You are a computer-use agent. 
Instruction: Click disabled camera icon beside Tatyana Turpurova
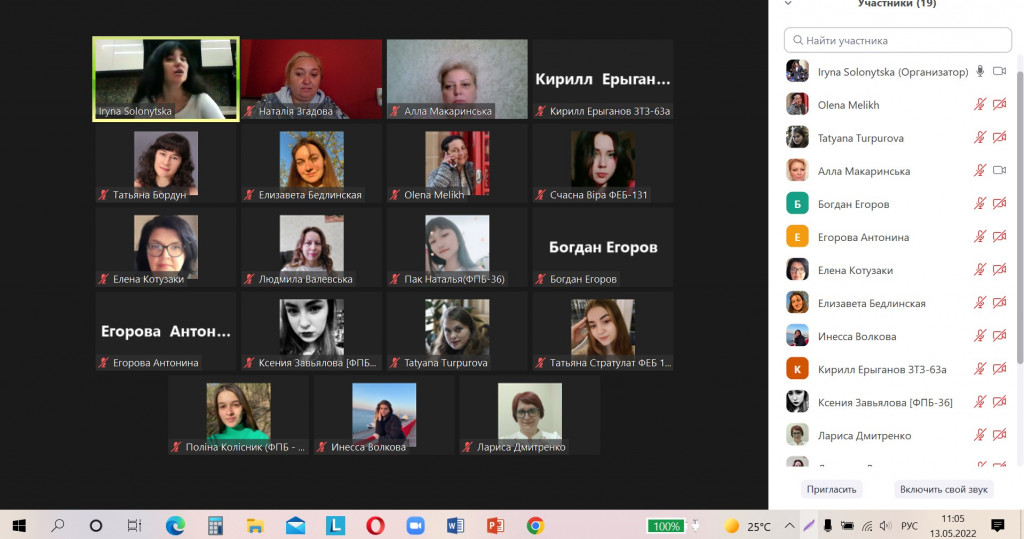998,138
